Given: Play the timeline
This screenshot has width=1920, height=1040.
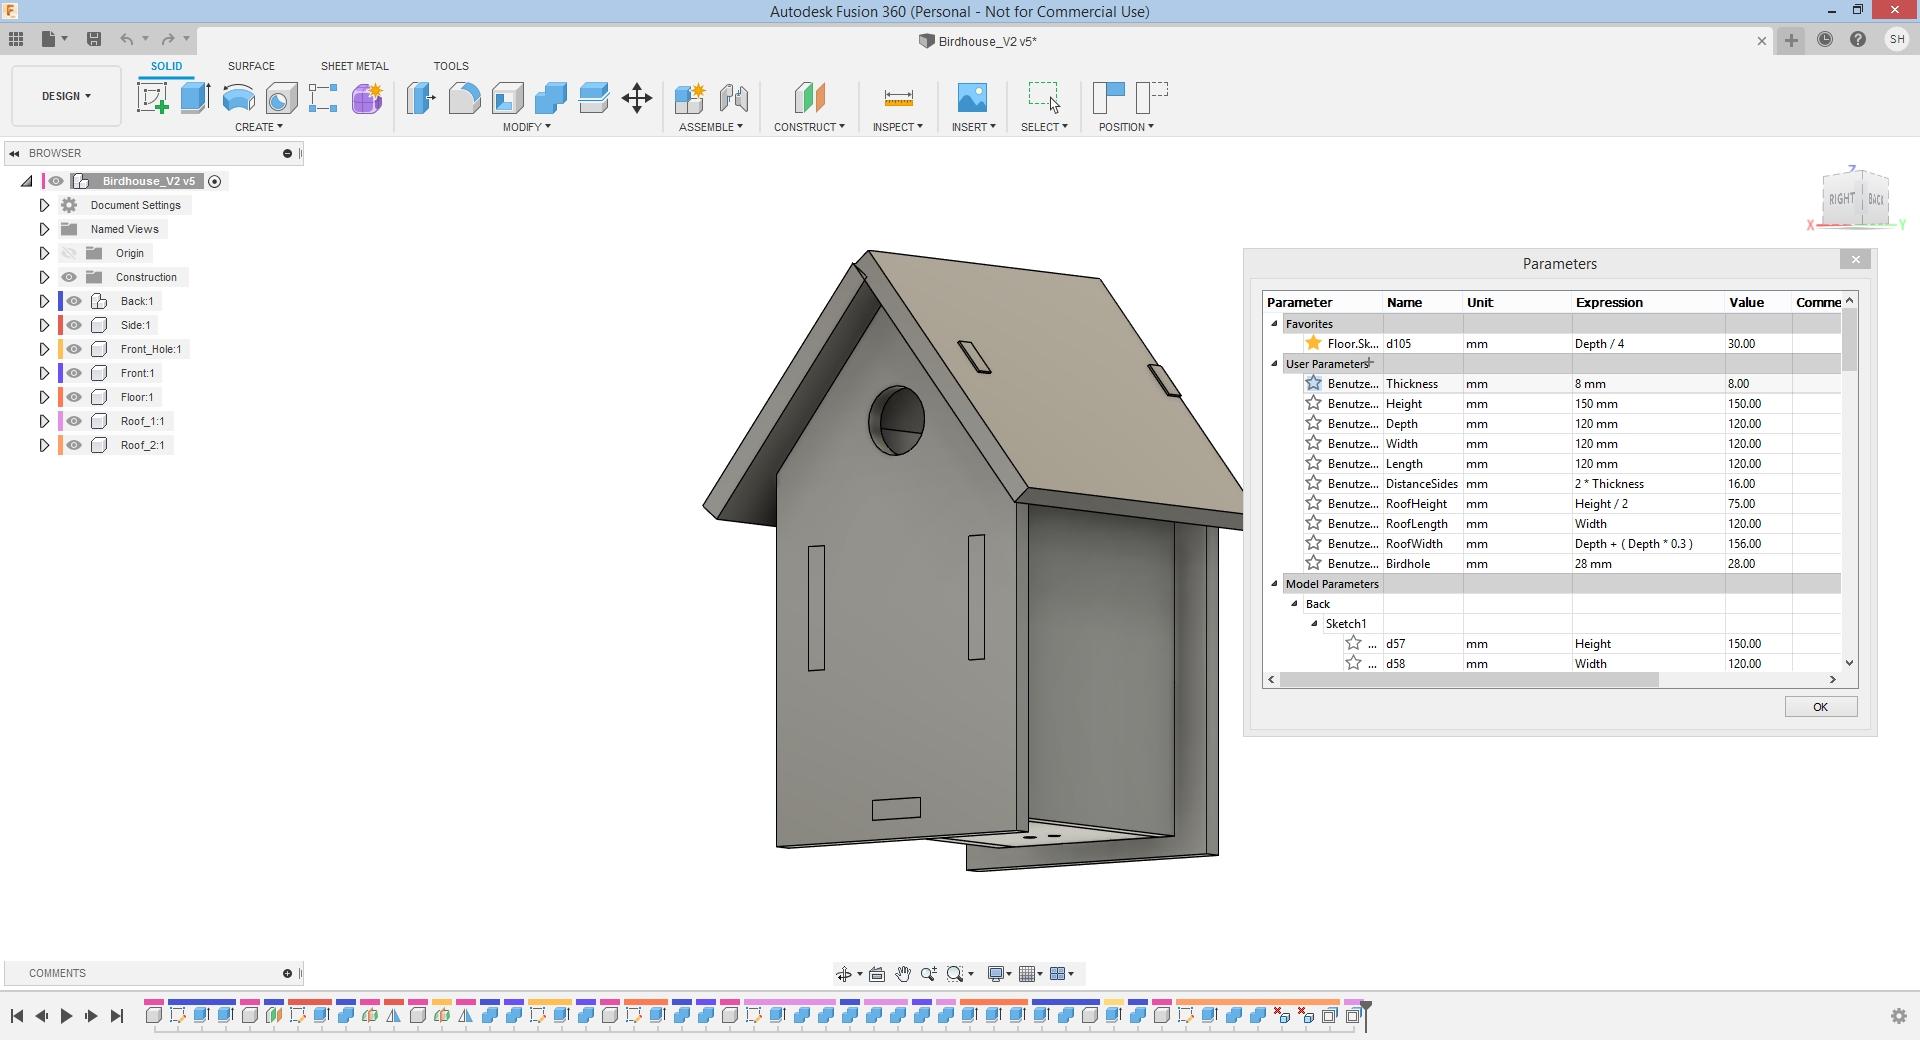Looking at the screenshot, I should [x=66, y=1016].
